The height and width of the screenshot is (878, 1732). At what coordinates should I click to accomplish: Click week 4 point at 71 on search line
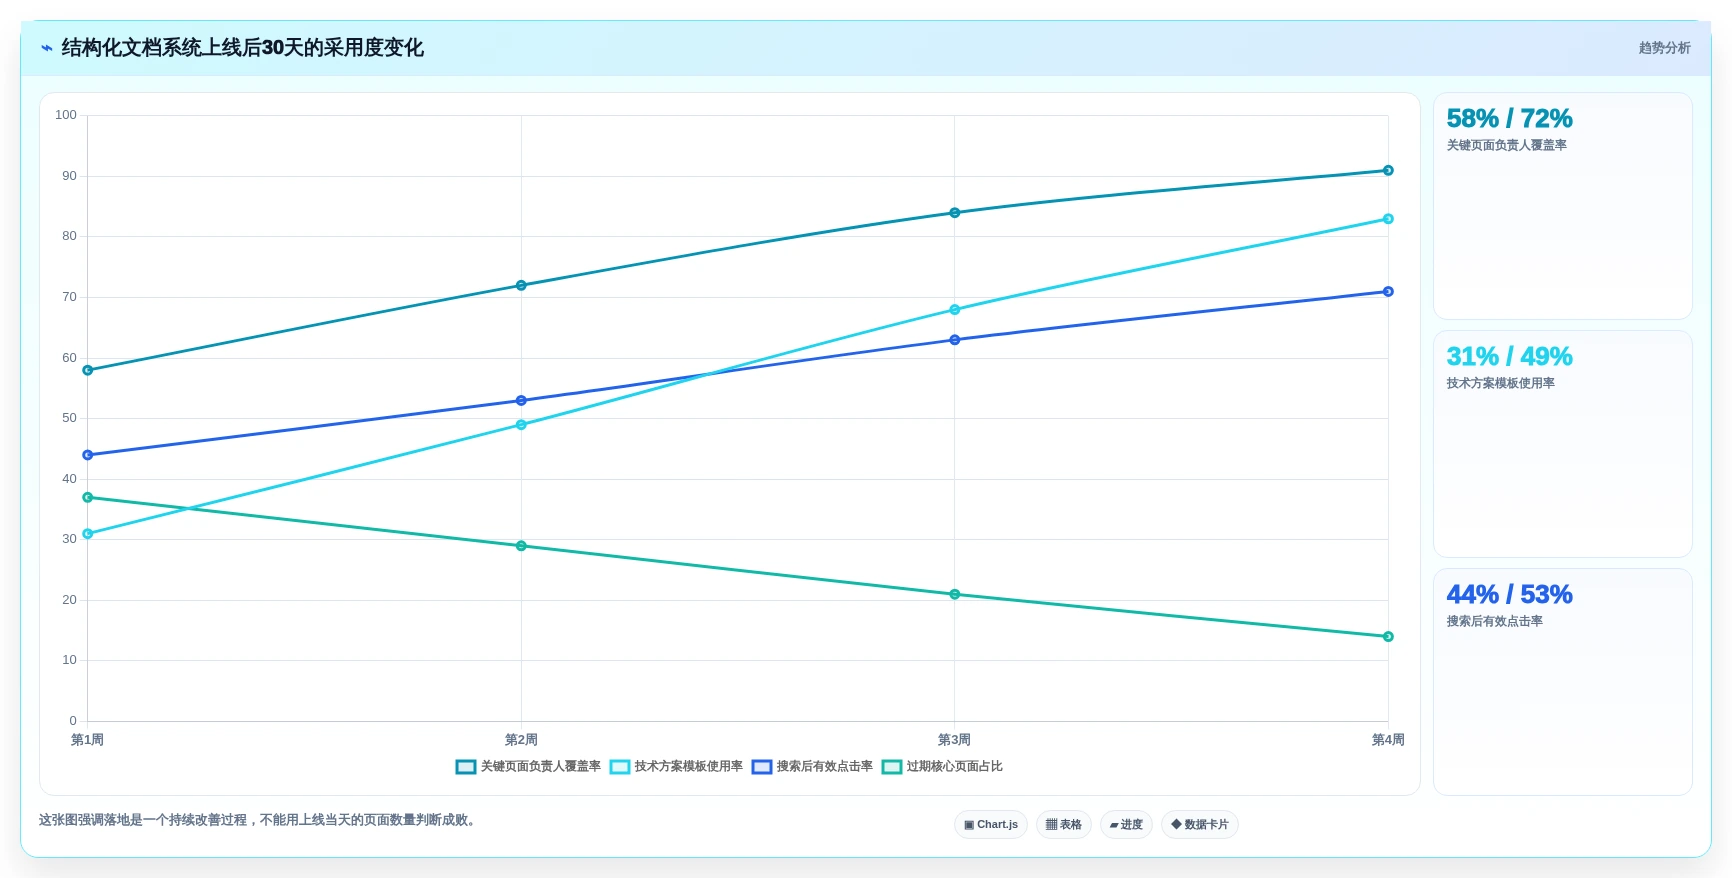(1388, 292)
